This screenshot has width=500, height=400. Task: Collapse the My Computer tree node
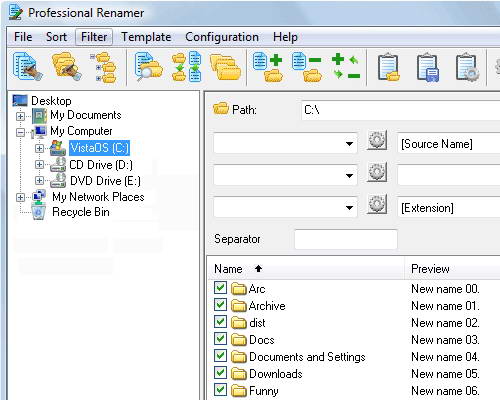coord(20,132)
